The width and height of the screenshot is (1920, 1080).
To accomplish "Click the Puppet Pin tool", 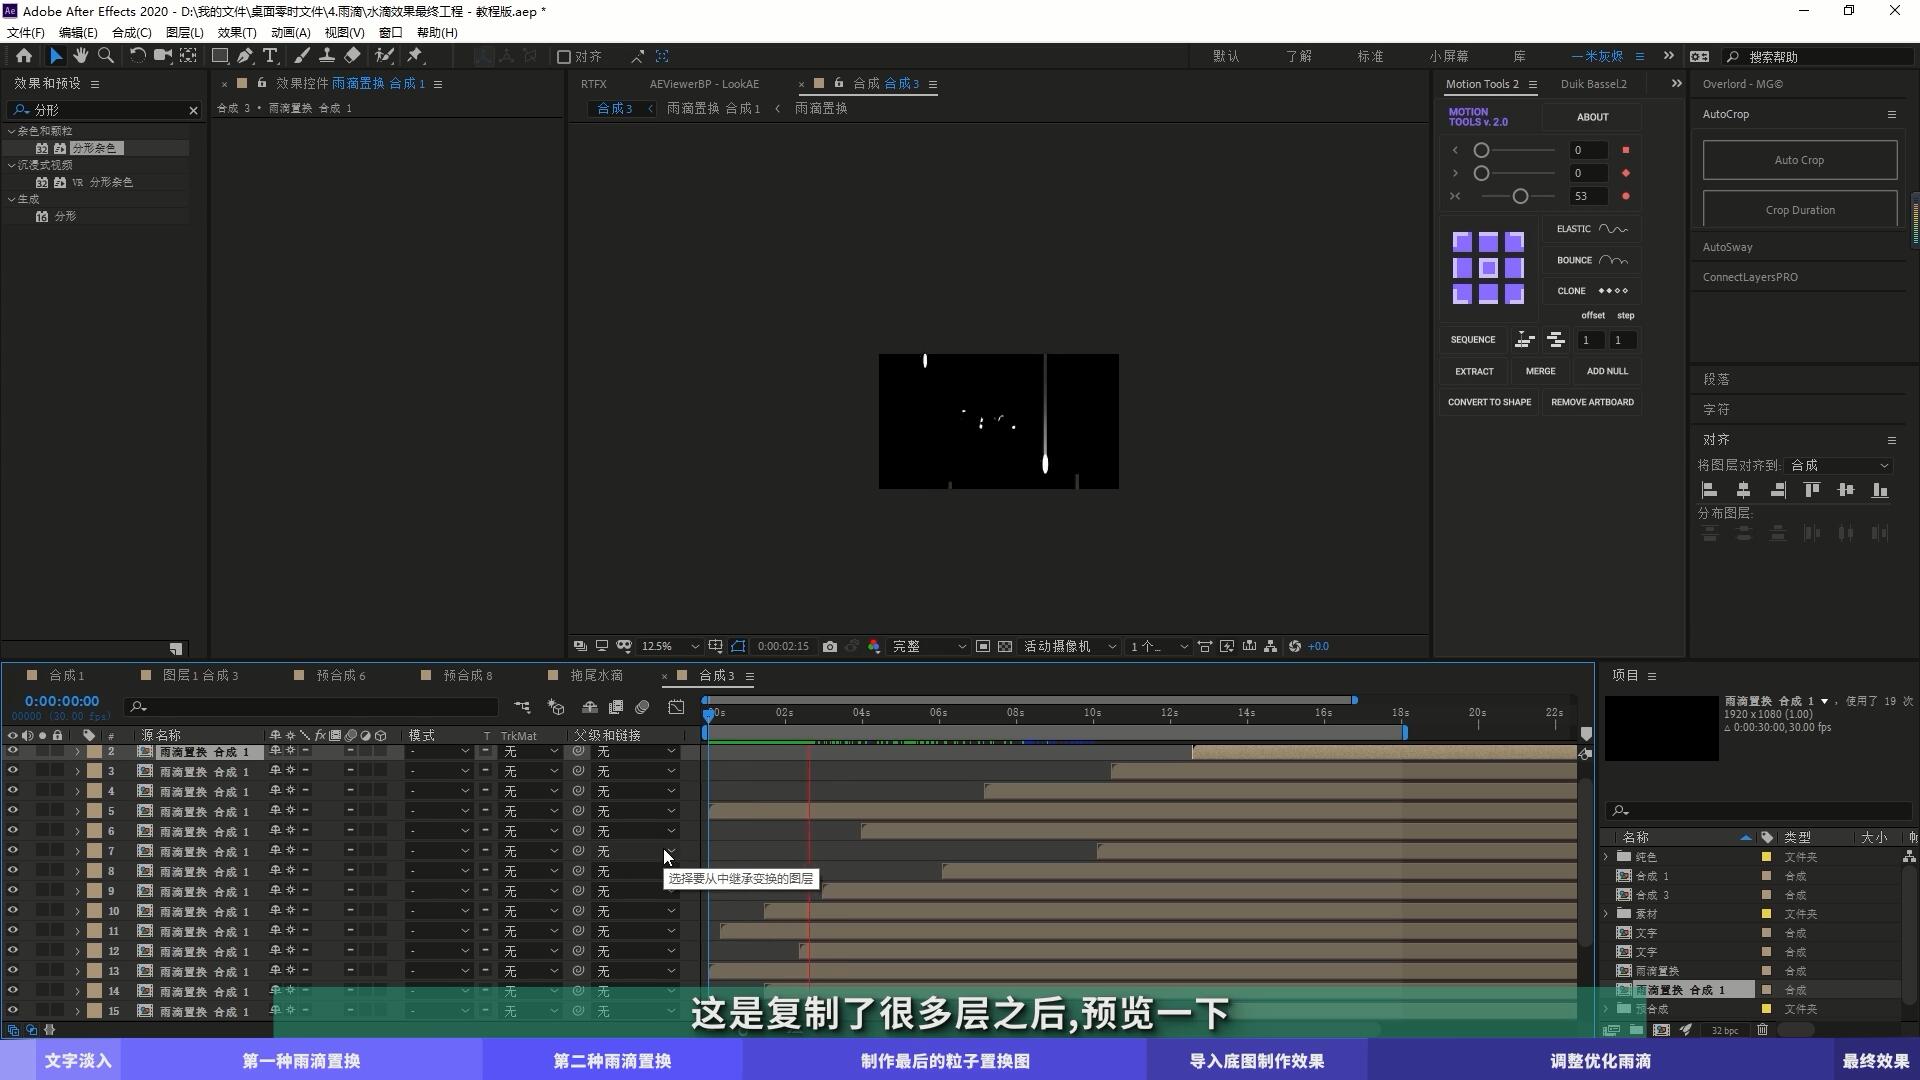I will (415, 56).
